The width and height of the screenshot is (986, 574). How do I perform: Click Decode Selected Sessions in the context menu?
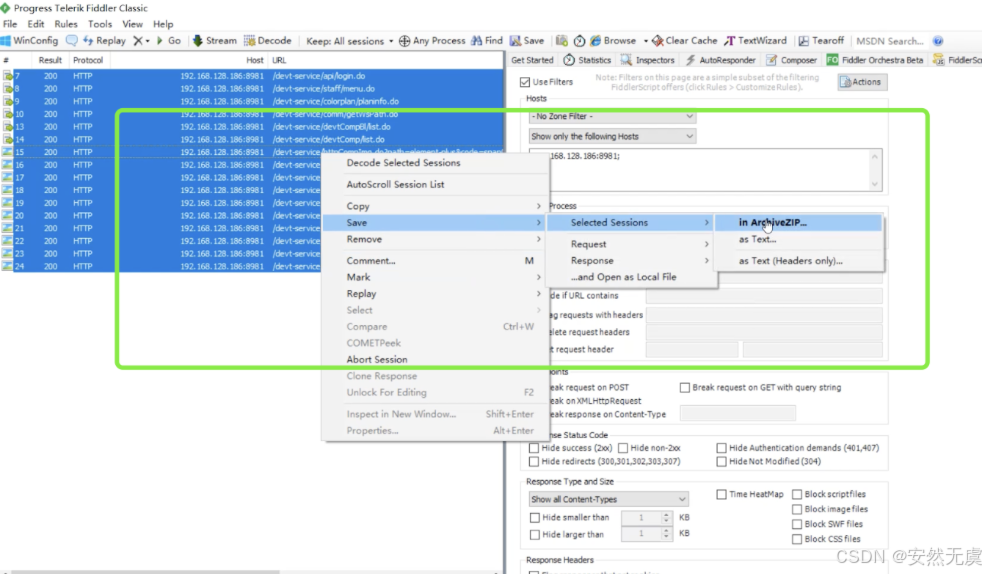[x=435, y=163]
